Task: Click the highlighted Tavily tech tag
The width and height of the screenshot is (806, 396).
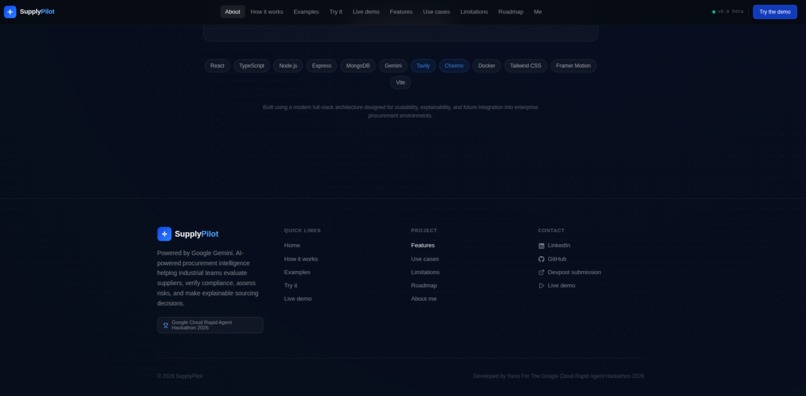Action: click(x=423, y=66)
